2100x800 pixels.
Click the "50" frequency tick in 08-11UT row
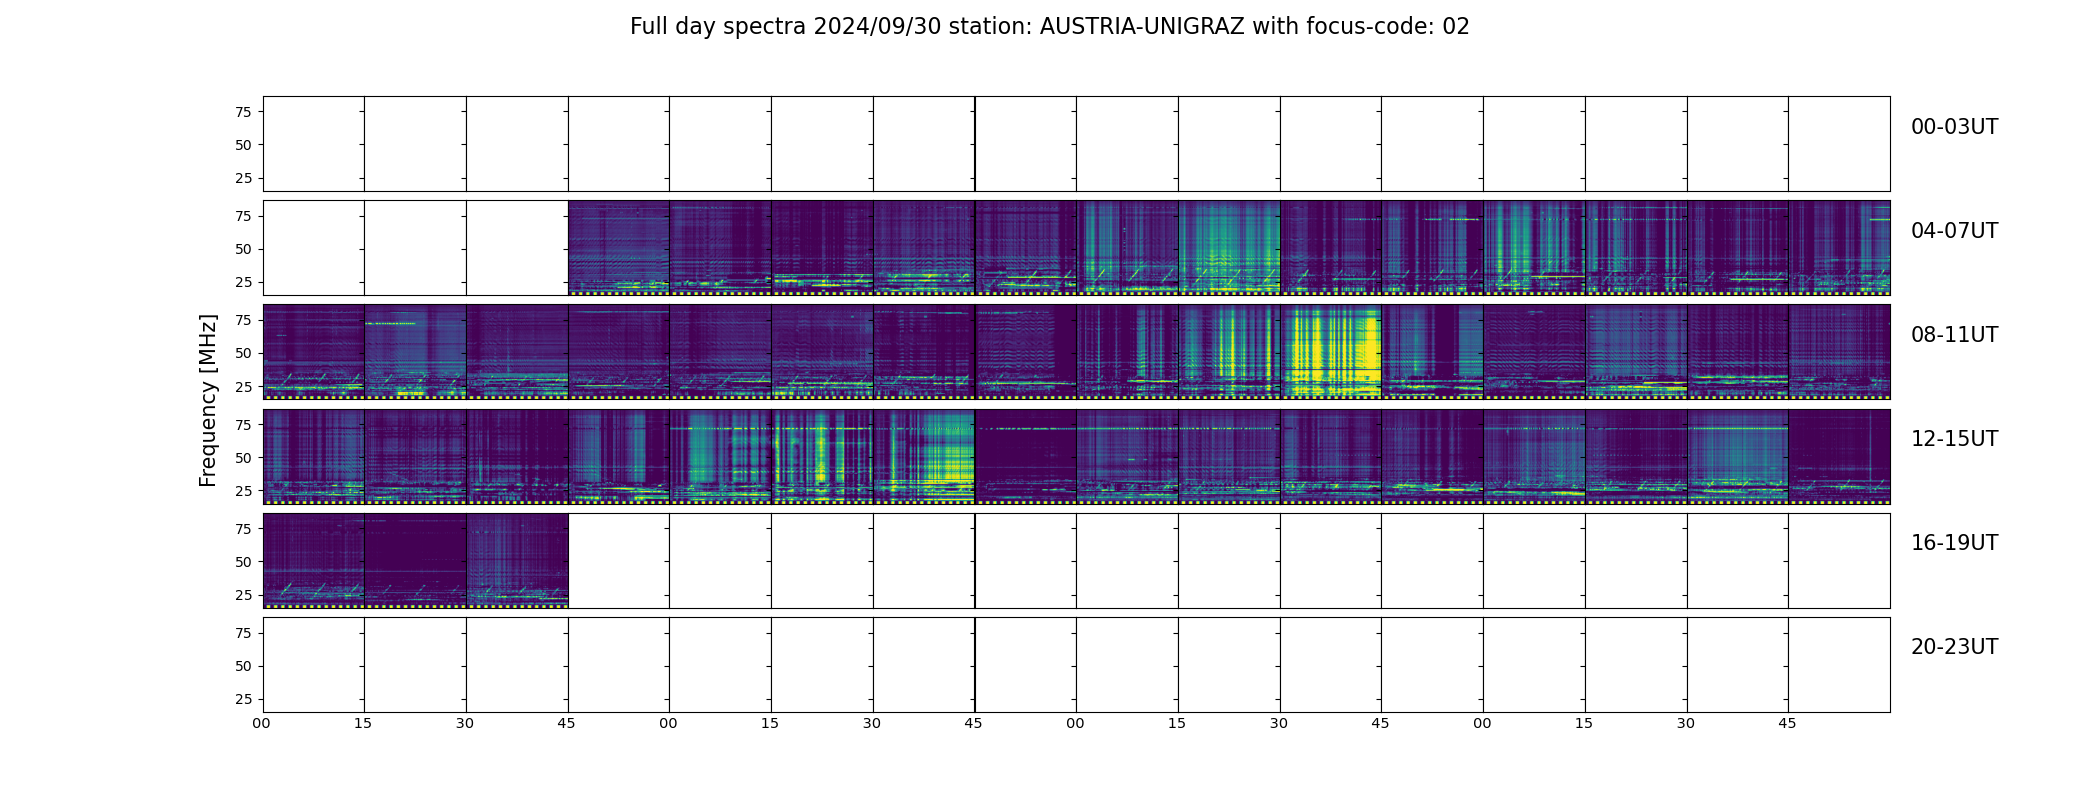[243, 353]
